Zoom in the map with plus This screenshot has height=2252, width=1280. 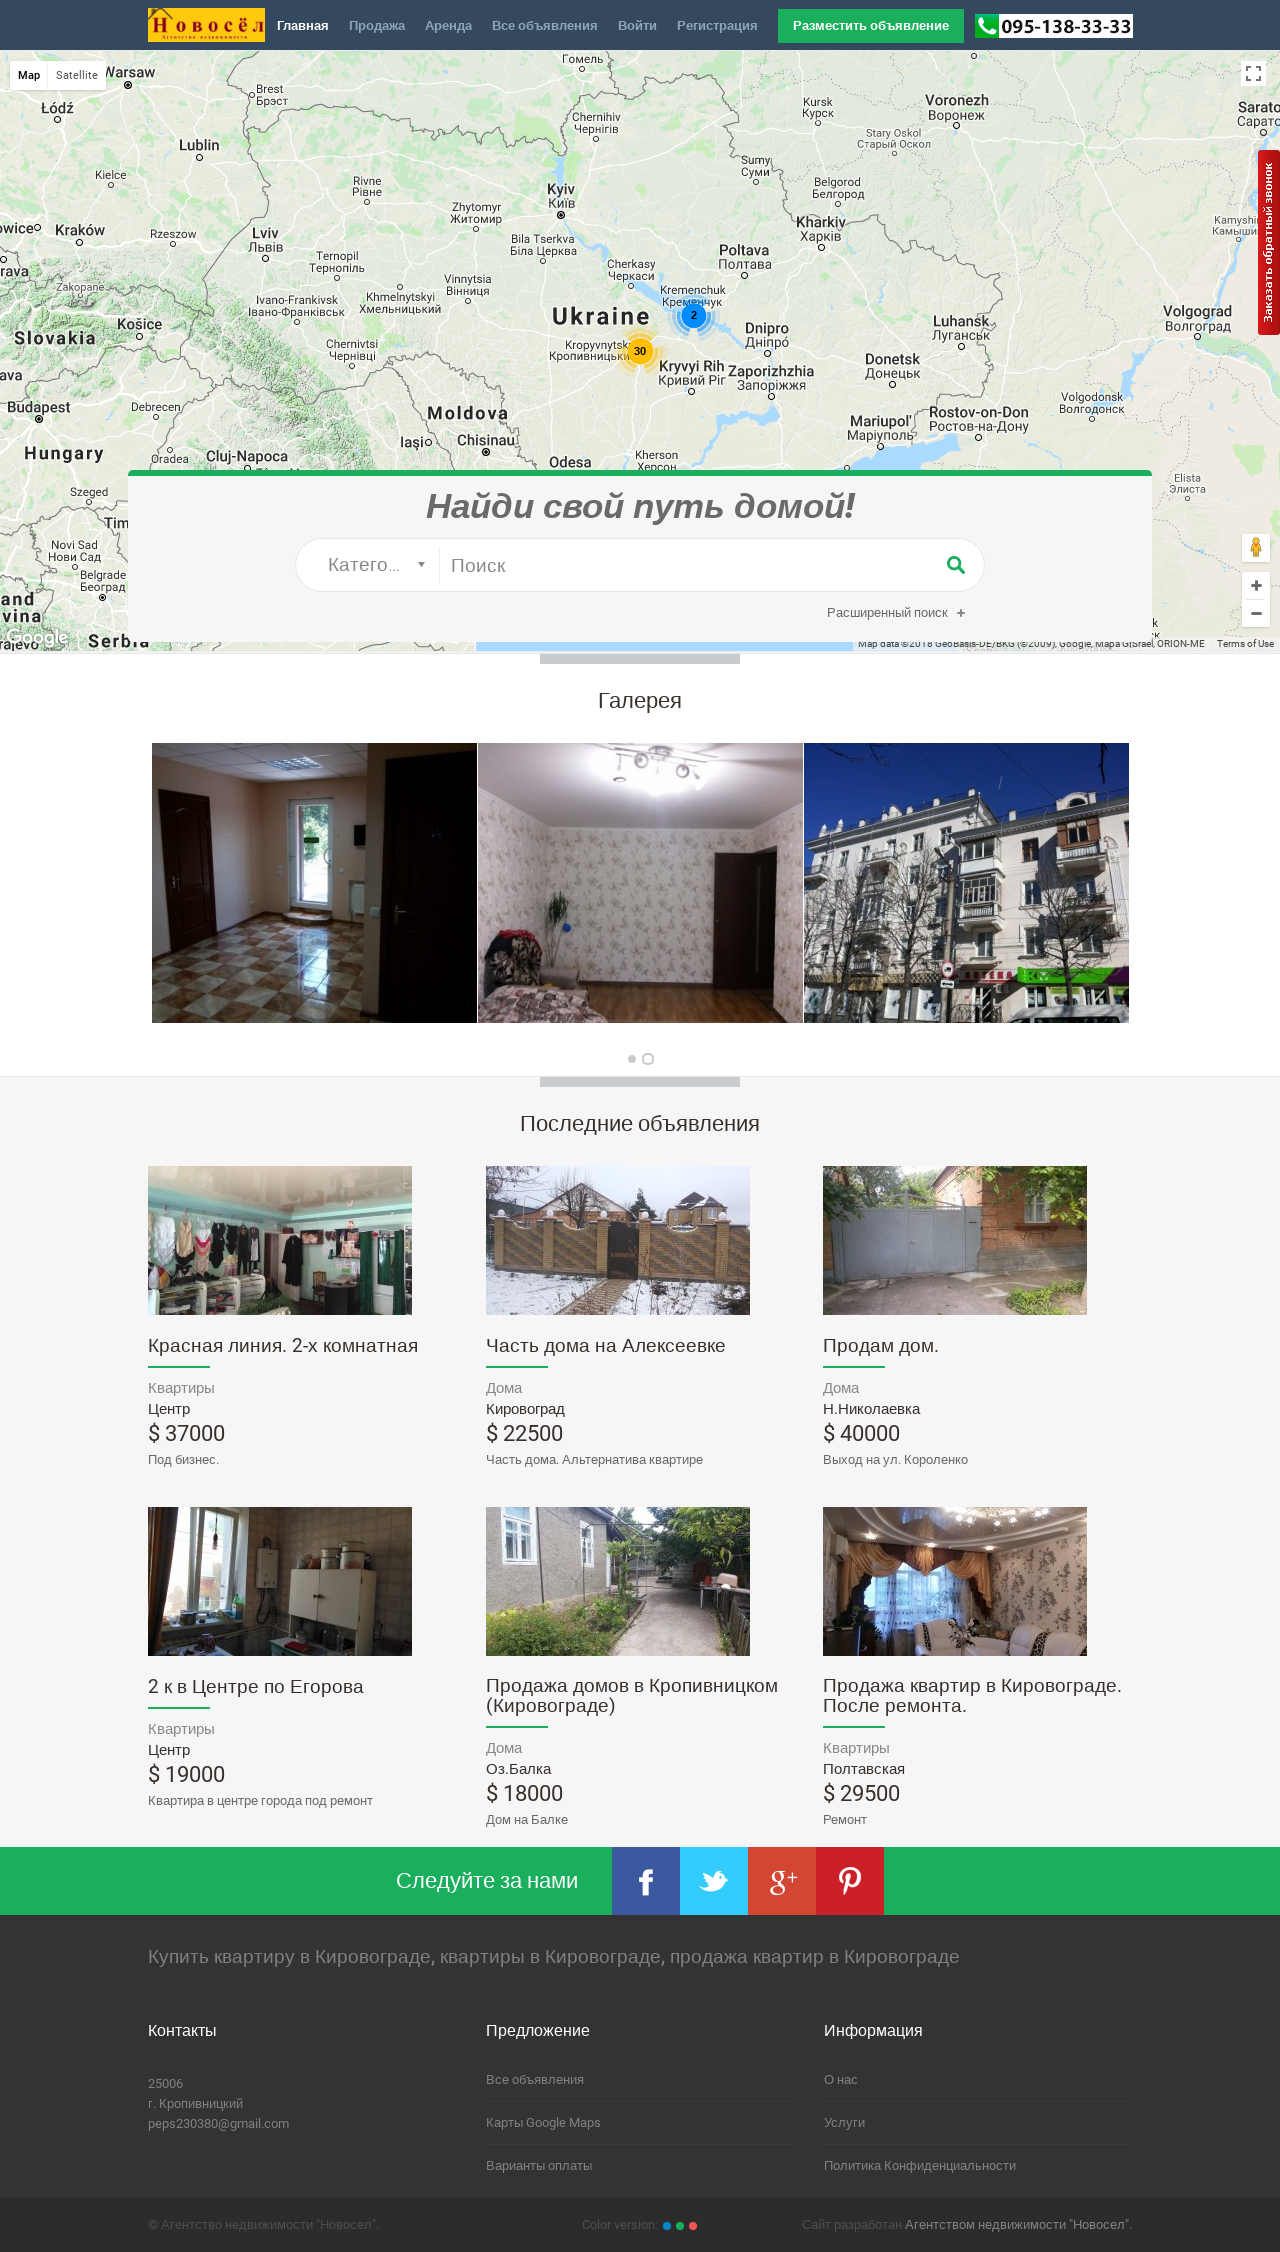tap(1256, 586)
